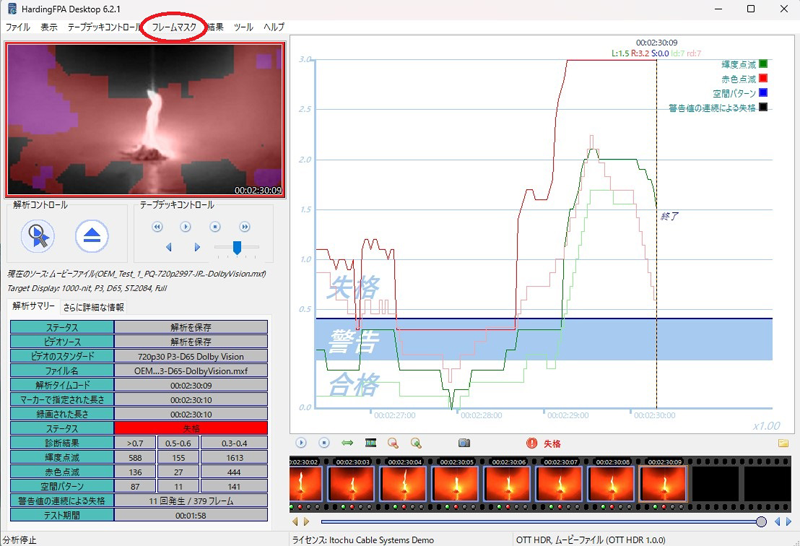Click the zoom in magnifier icon
Image resolution: width=800 pixels, height=546 pixels.
416,443
